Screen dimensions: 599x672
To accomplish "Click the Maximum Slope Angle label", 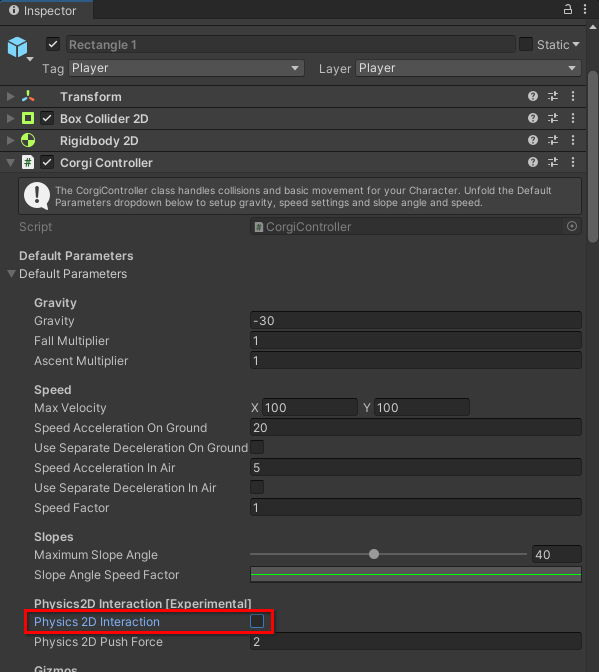I will [x=96, y=555].
